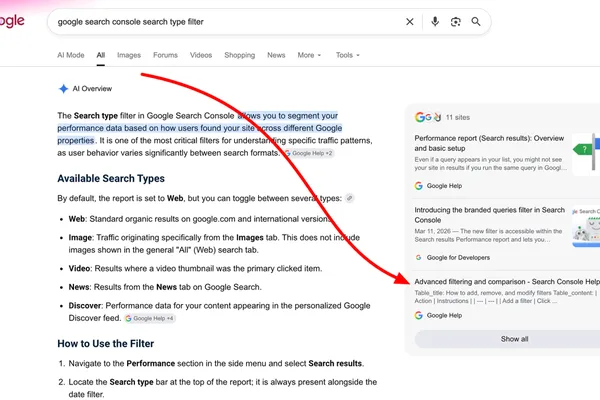Expand the Tools dropdown
Image resolution: width=600 pixels, height=400 pixels.
347,55
